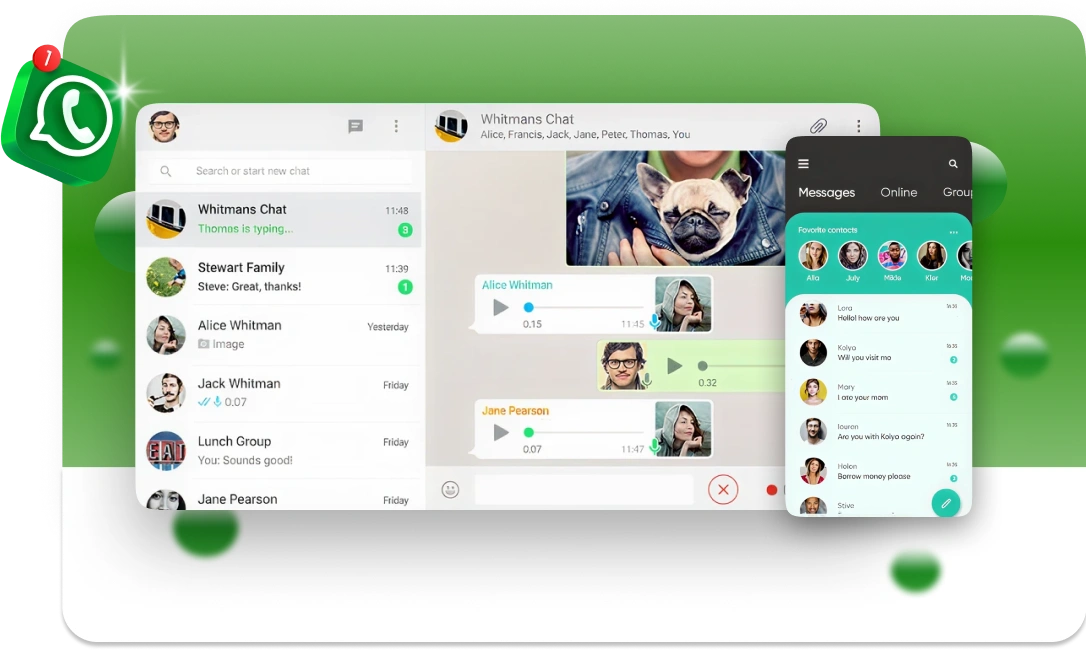The width and height of the screenshot is (1086, 655).
Task: Click the search icon in mobile app
Action: (953, 163)
